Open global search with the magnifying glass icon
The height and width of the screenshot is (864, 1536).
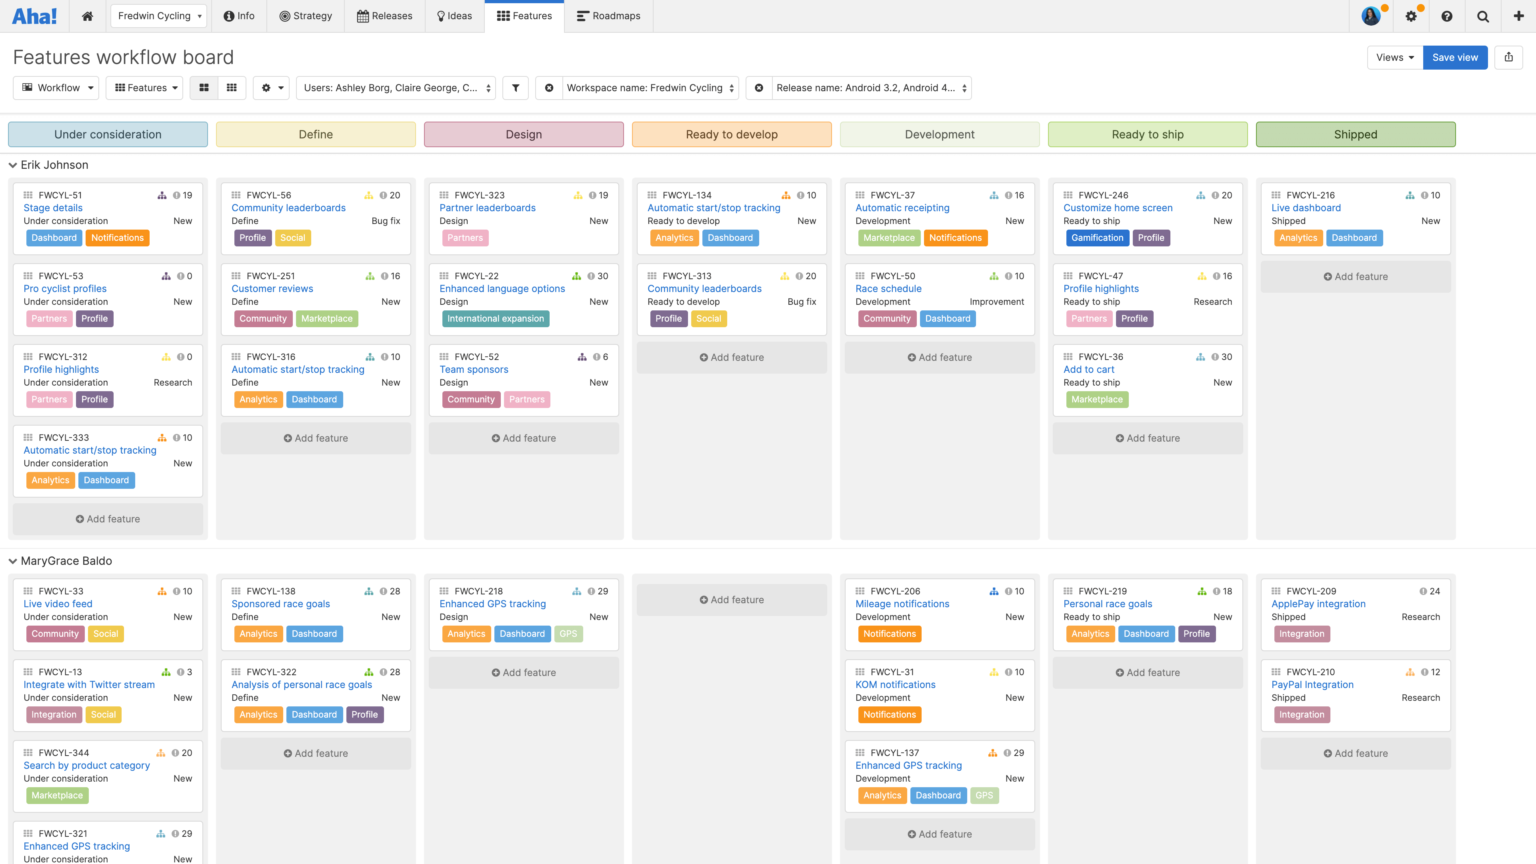(1483, 16)
